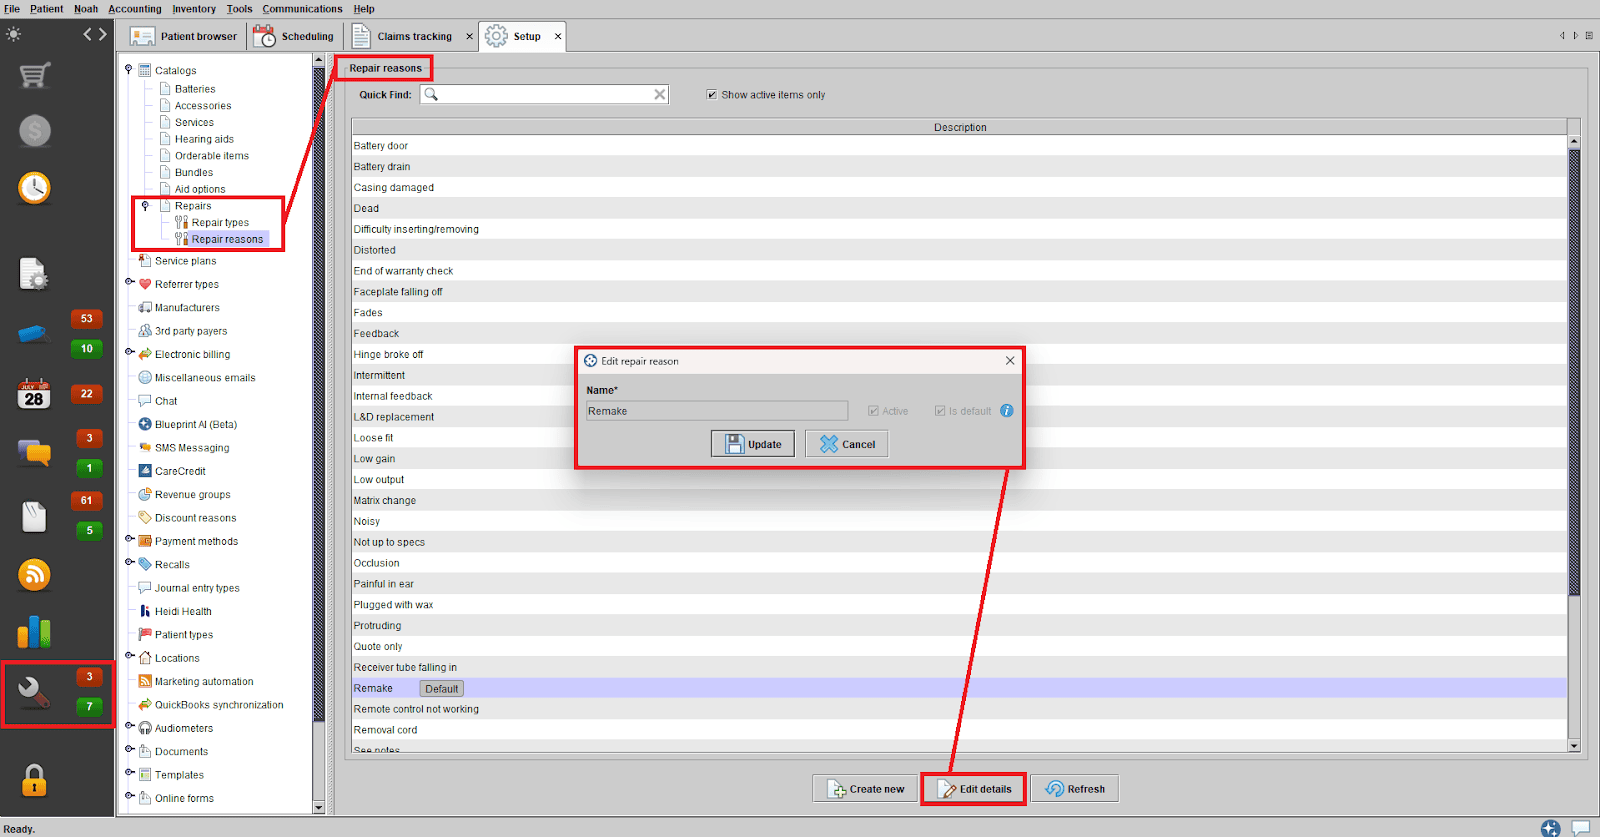Toggle Show active items only checkbox
1600x837 pixels.
pyautogui.click(x=712, y=95)
